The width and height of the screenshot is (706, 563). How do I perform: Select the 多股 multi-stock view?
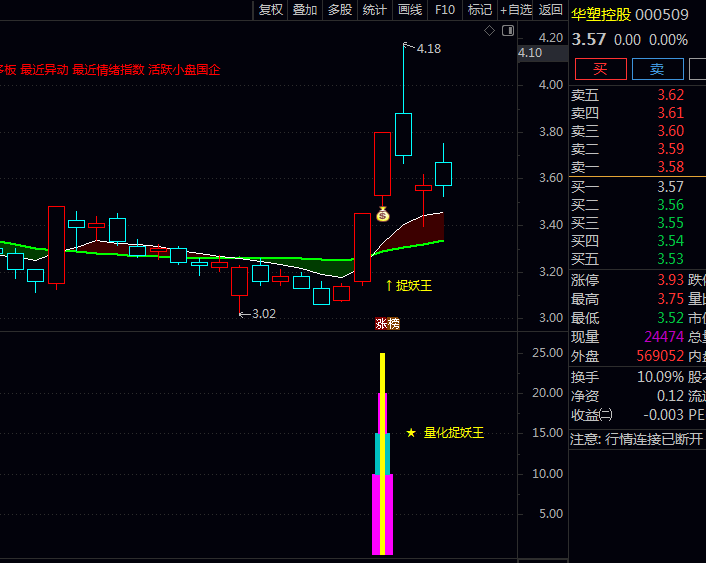tap(340, 10)
